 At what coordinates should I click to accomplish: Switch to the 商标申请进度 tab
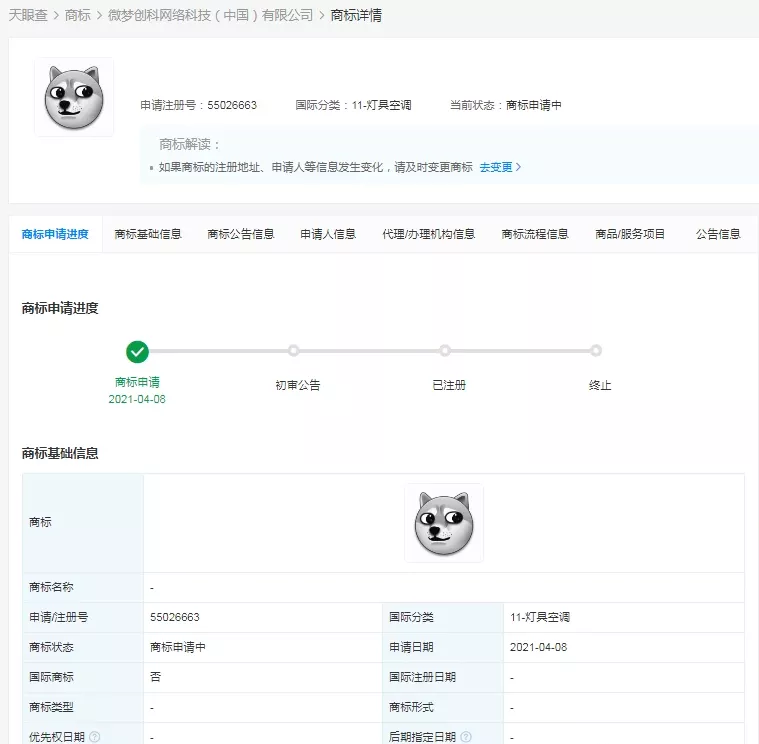(55, 234)
